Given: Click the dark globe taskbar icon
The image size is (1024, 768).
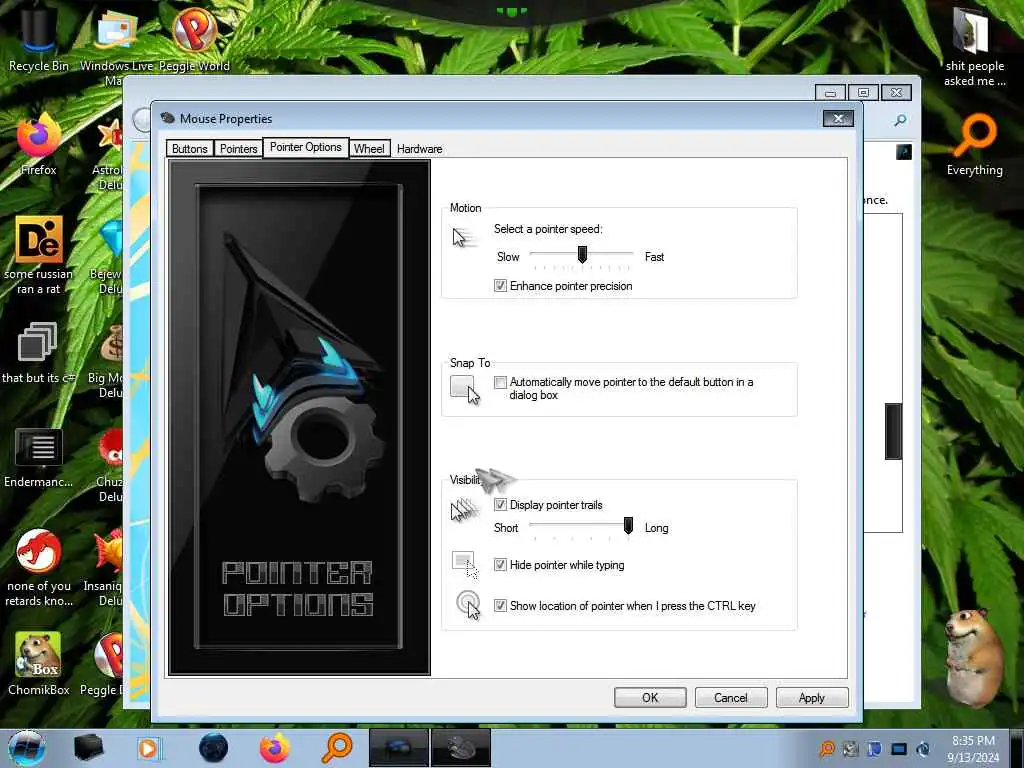Looking at the screenshot, I should point(213,748).
